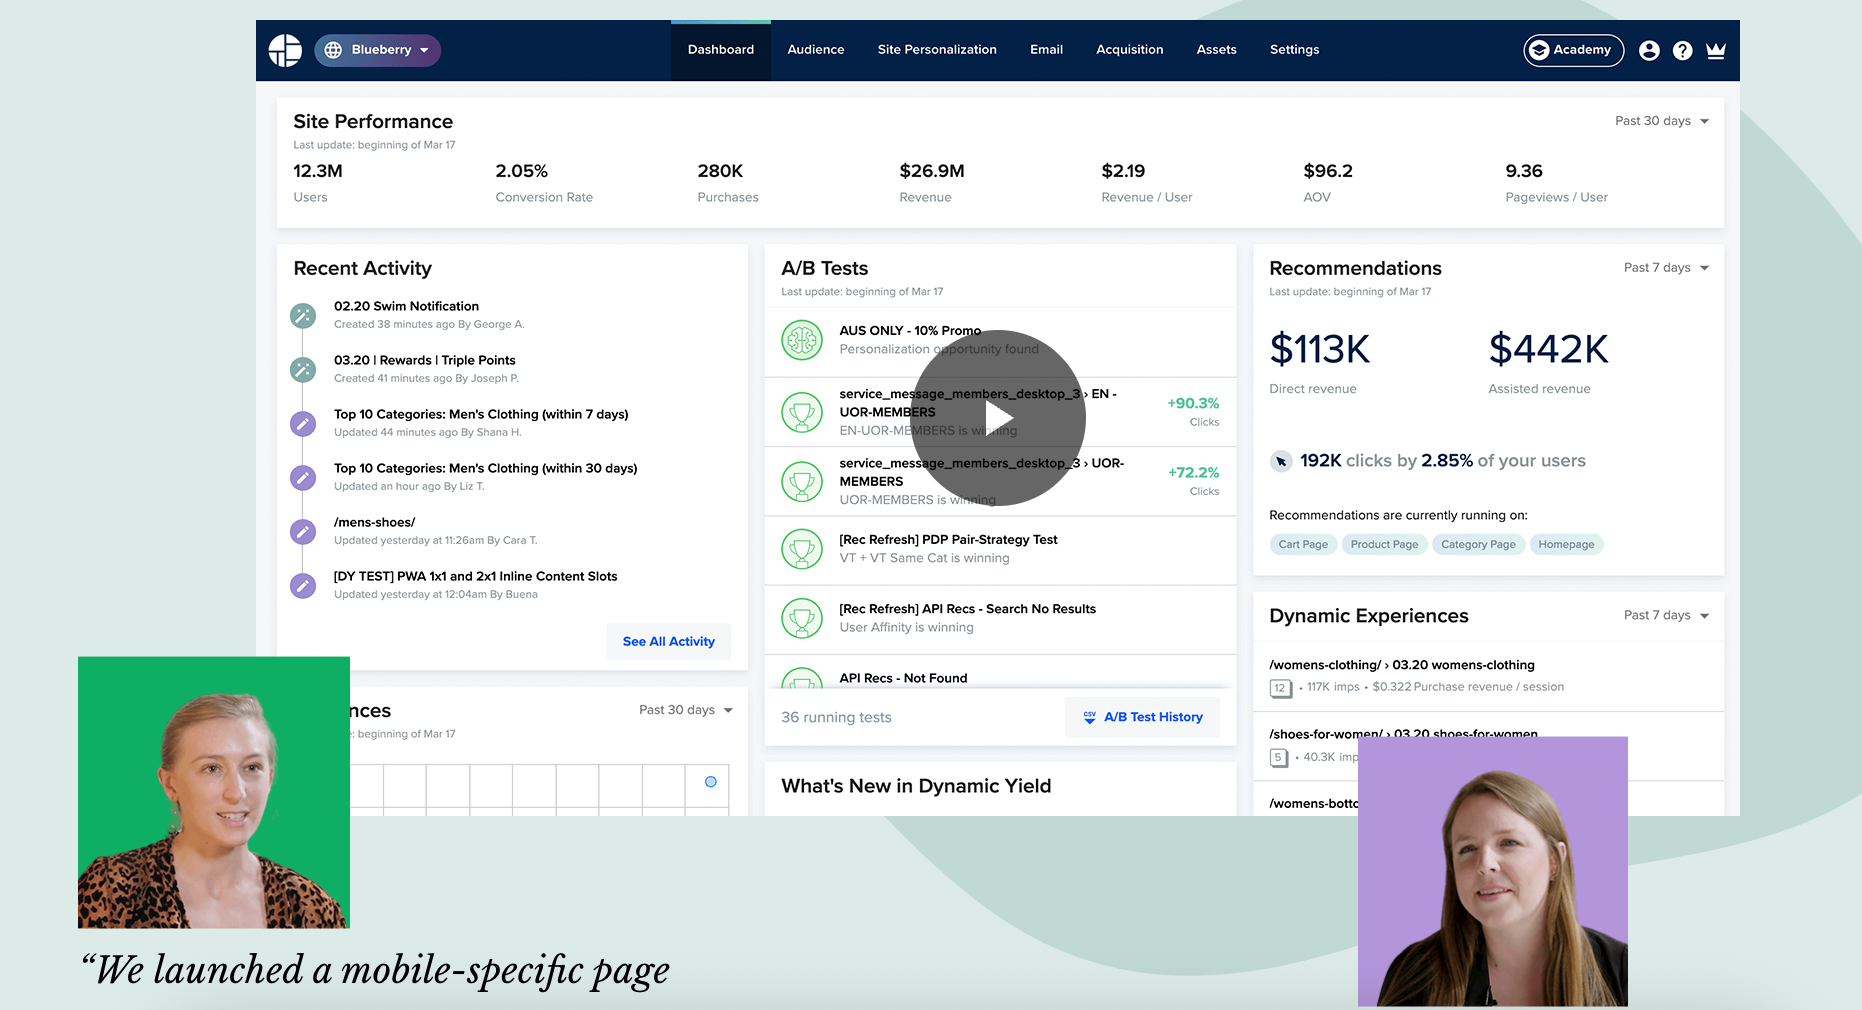Click trophy icon for +72.2% UOR-MEMBERS test
Screen dimensions: 1862x1010
[802, 481]
